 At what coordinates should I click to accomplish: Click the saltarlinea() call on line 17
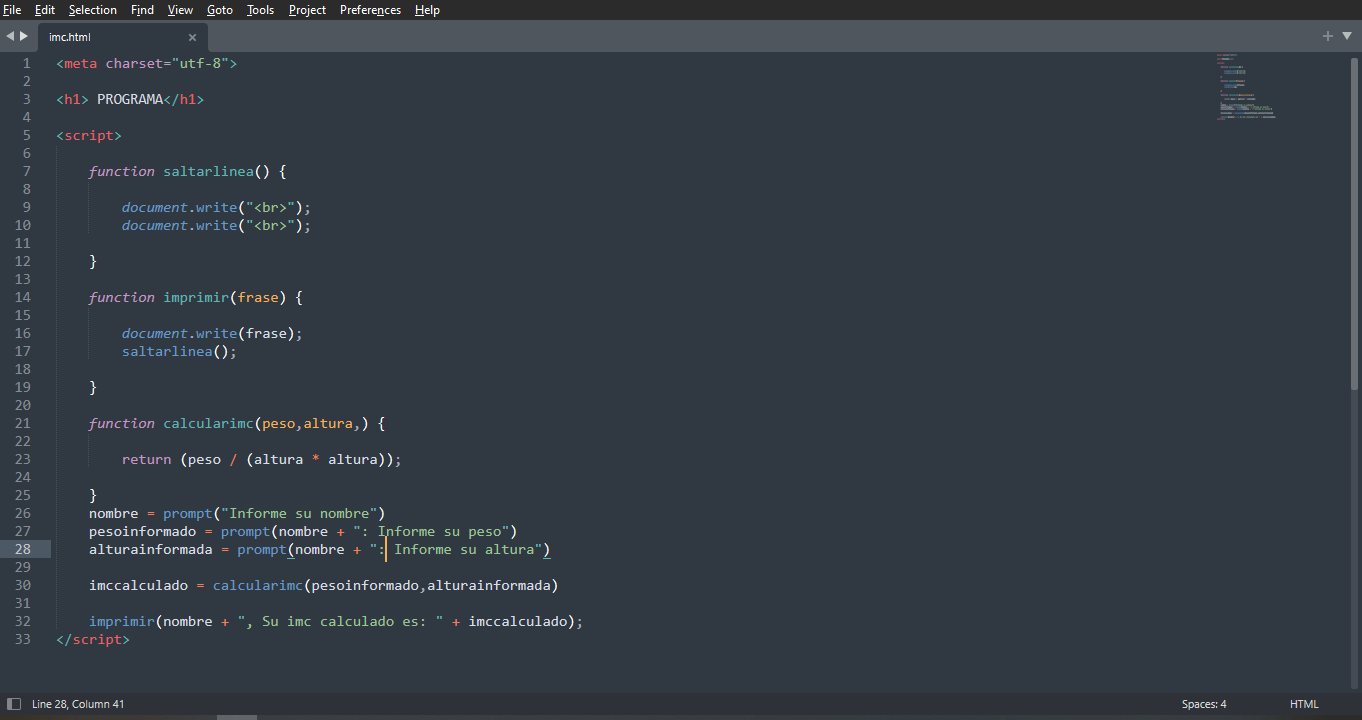pos(180,351)
